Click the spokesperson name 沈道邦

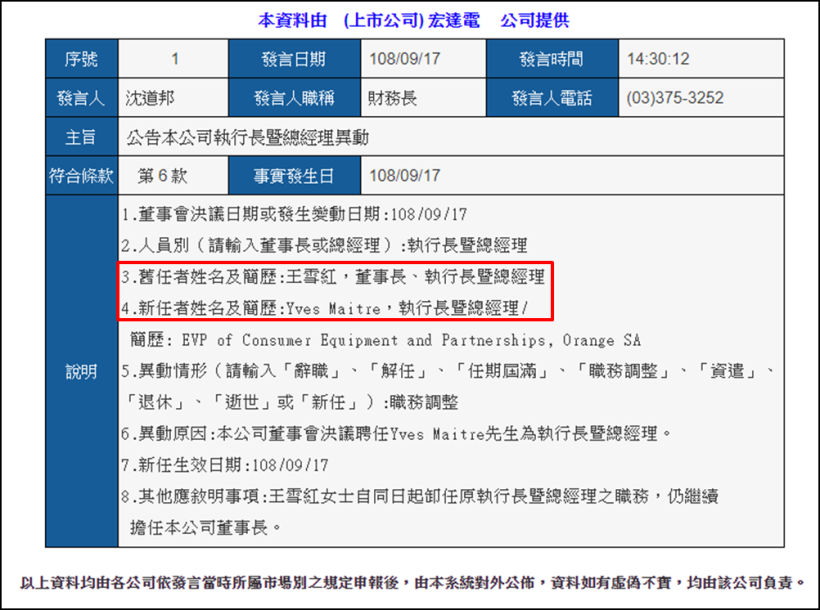pos(150,98)
